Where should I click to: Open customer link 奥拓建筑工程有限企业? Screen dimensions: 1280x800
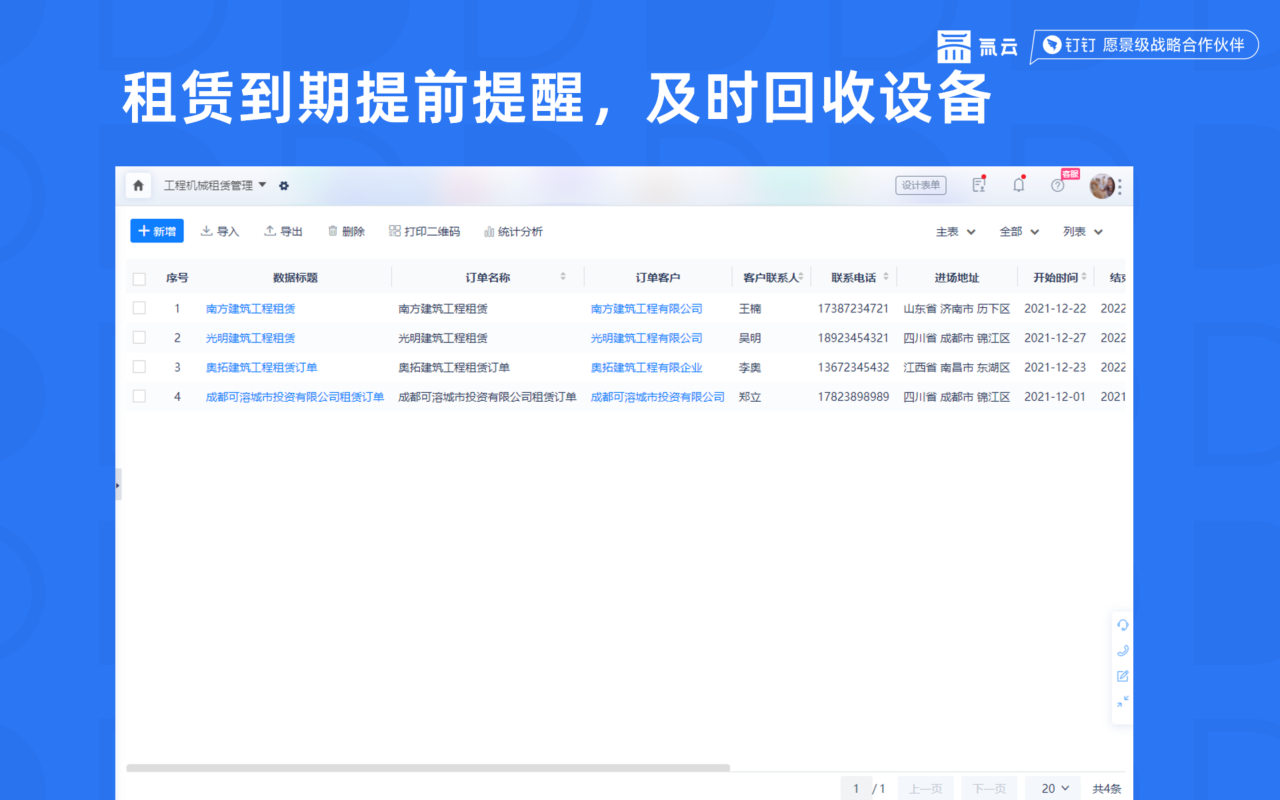[647, 368]
